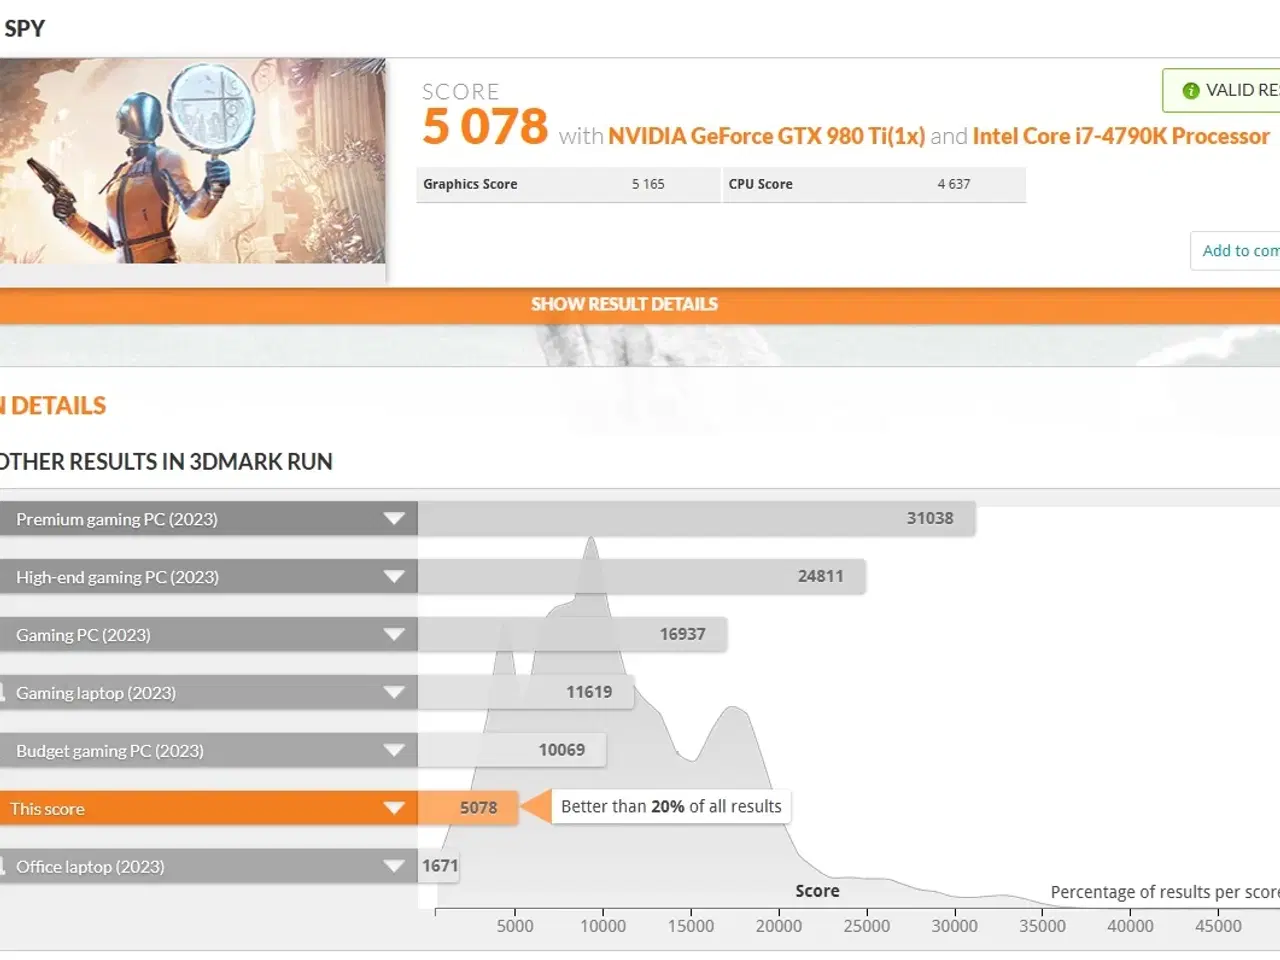Click the Graphics Score value 5 165
Viewport: 1280px width, 960px height.
click(648, 184)
